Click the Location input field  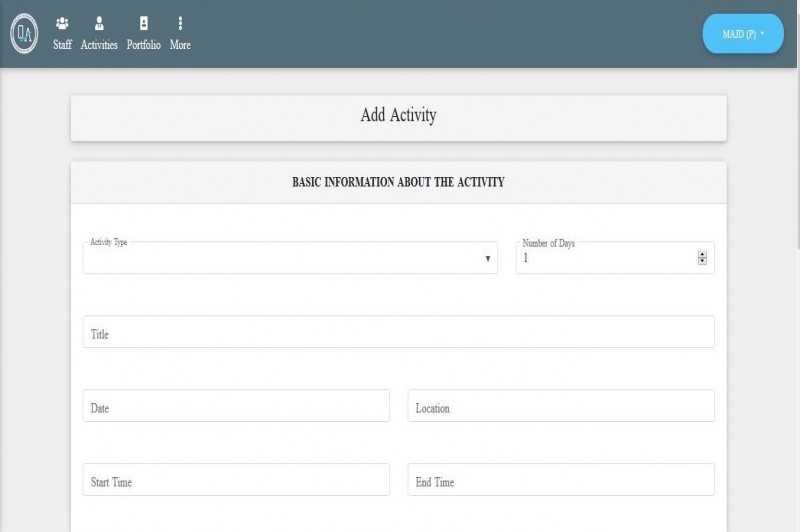point(561,407)
